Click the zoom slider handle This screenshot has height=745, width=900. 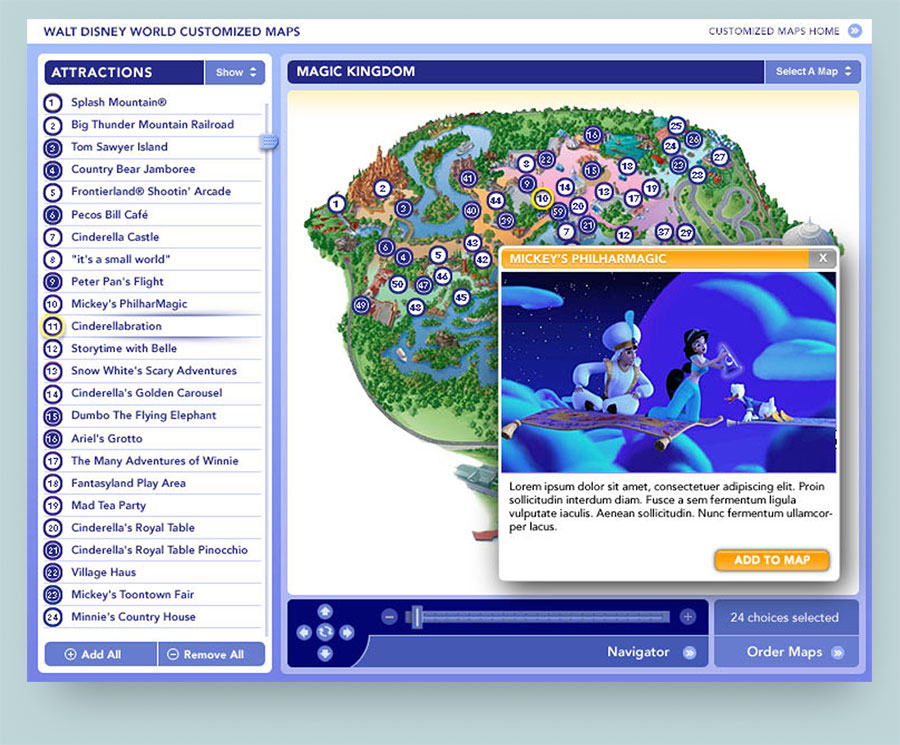pos(414,617)
